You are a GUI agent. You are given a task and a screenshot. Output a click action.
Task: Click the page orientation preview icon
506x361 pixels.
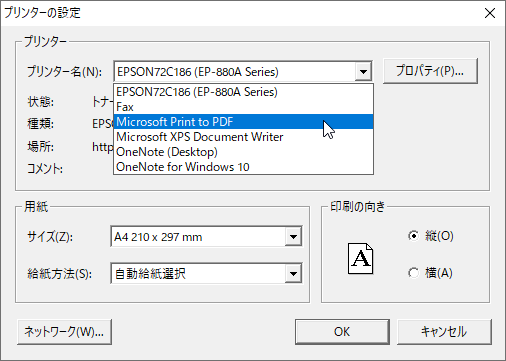[360, 258]
